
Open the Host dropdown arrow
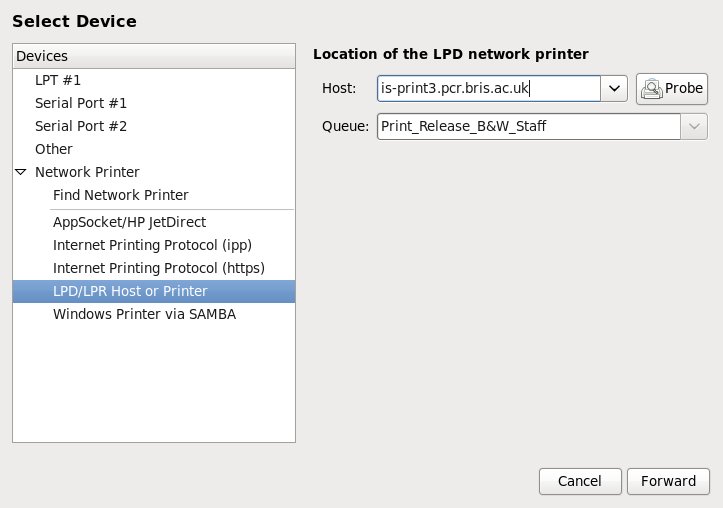coord(614,89)
